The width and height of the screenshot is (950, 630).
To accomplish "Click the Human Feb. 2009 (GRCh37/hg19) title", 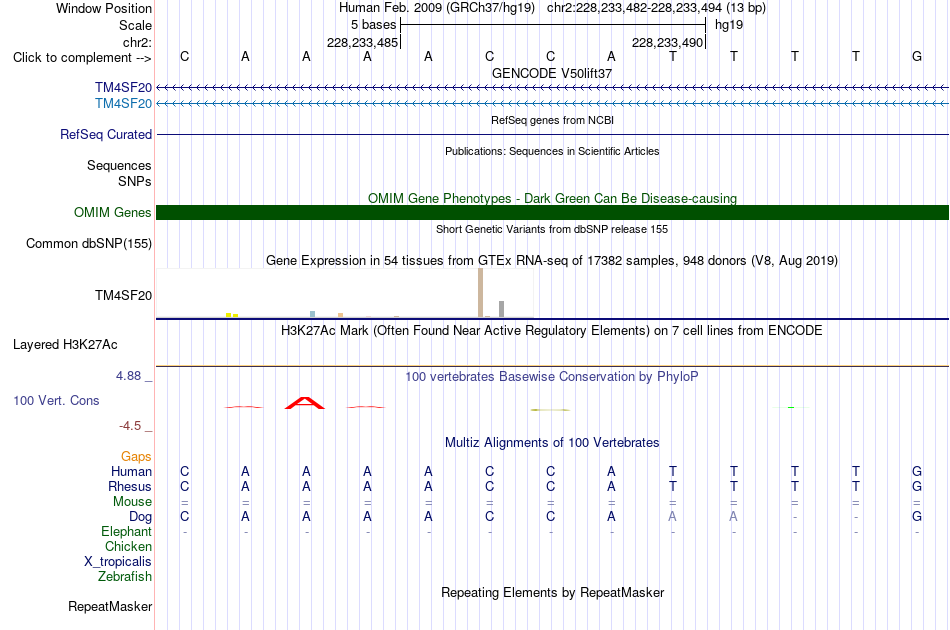I will coord(437,8).
